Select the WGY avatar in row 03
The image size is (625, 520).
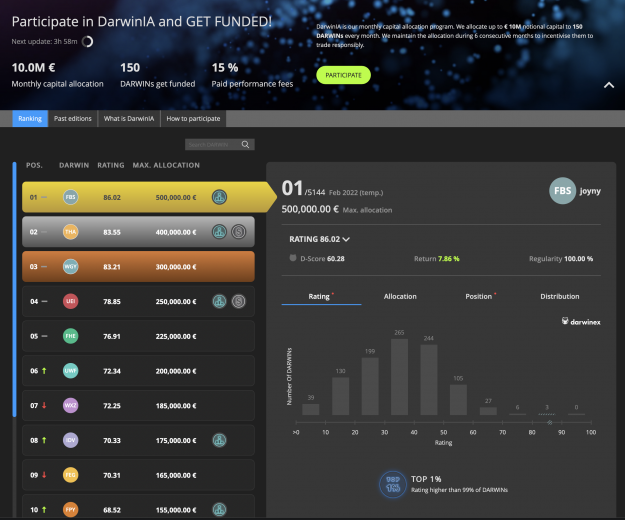coord(71,267)
